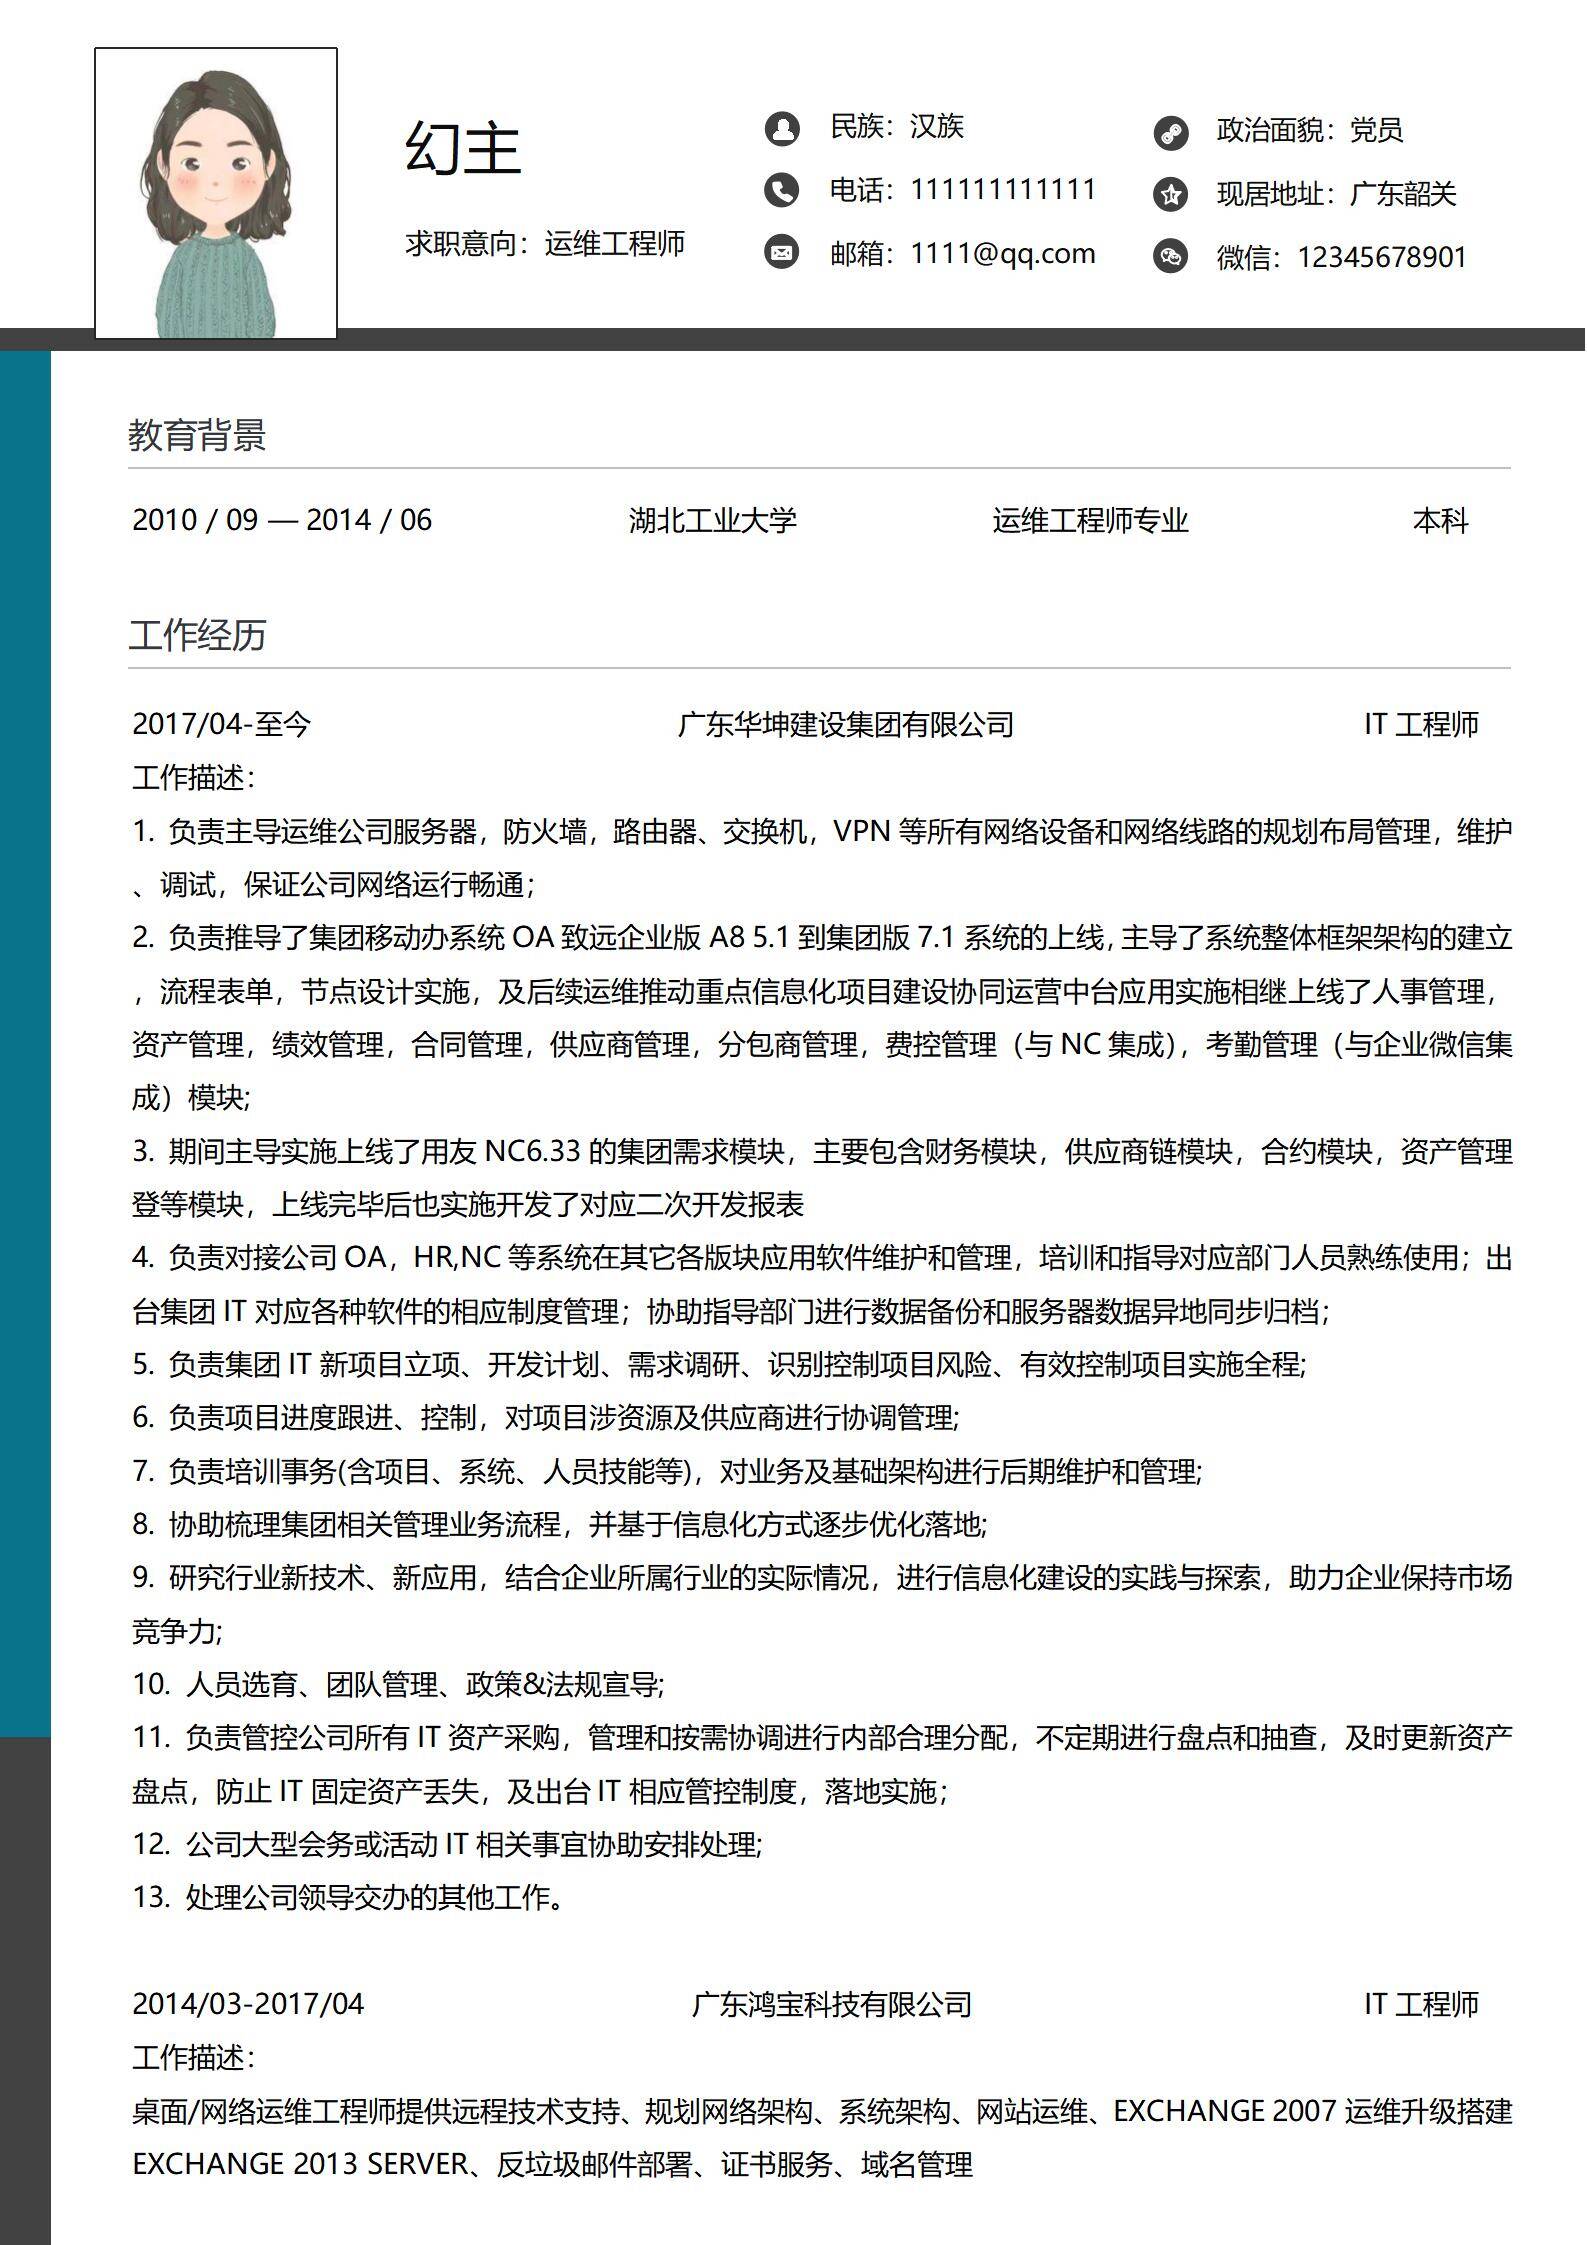Click the company name 广东华坤建设集团有限公司
The height and width of the screenshot is (2245, 1587).
click(845, 725)
